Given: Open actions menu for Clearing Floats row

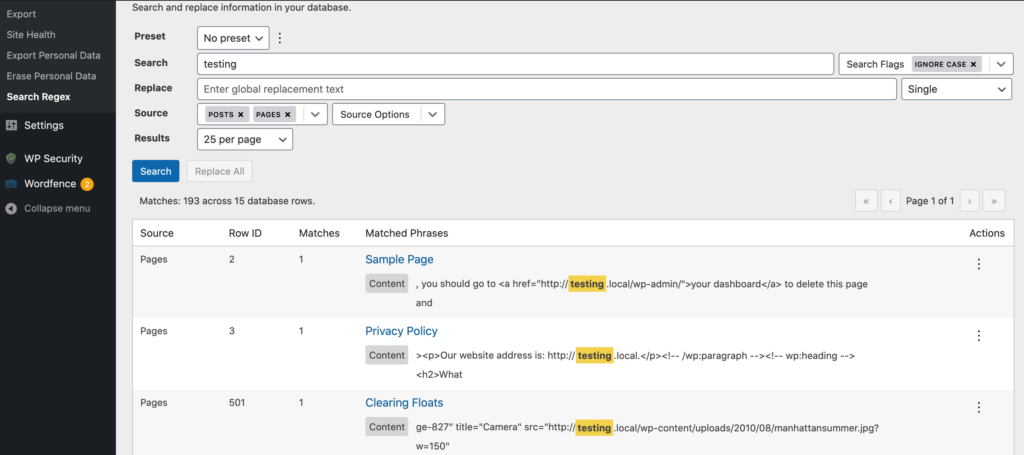Looking at the screenshot, I should pos(978,407).
